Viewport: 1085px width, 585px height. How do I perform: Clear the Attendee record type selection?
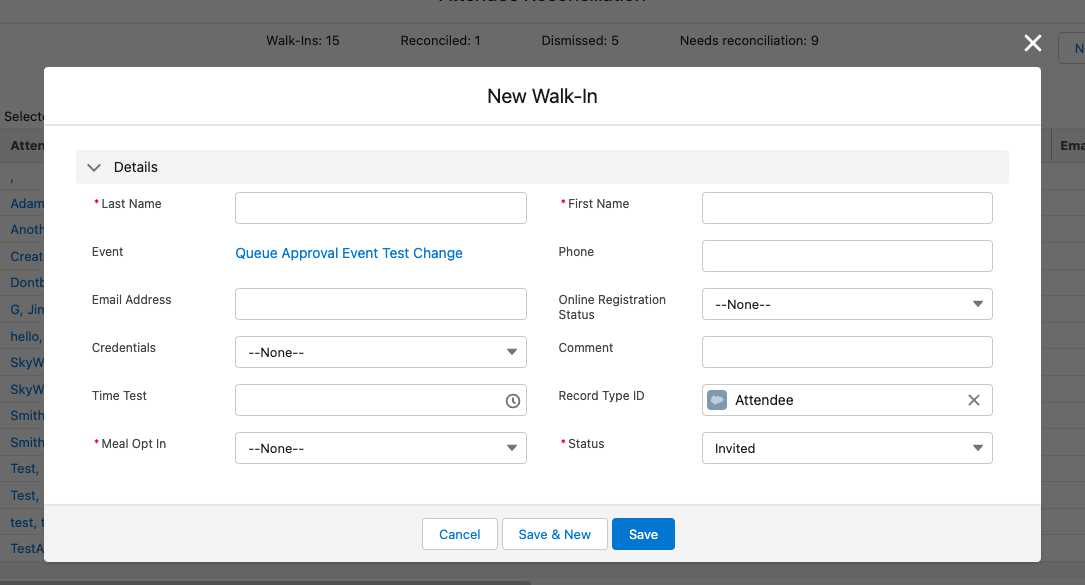pyautogui.click(x=973, y=400)
